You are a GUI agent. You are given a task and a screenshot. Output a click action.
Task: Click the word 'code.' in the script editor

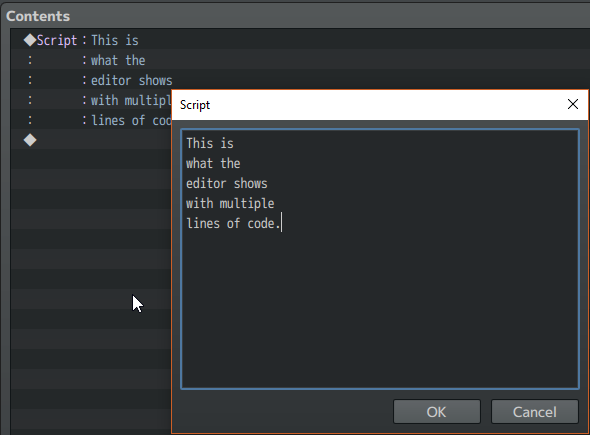coord(264,224)
